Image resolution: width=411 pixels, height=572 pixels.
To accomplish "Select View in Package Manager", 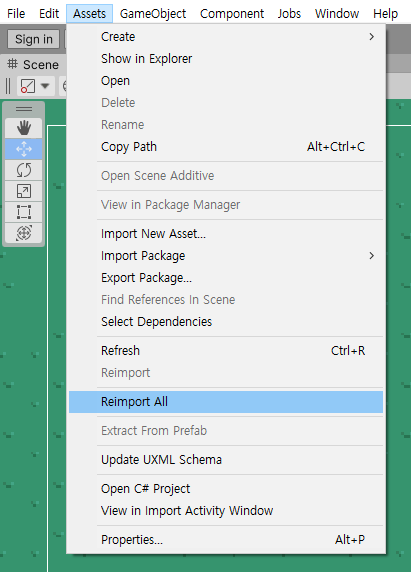I will pos(226,205).
